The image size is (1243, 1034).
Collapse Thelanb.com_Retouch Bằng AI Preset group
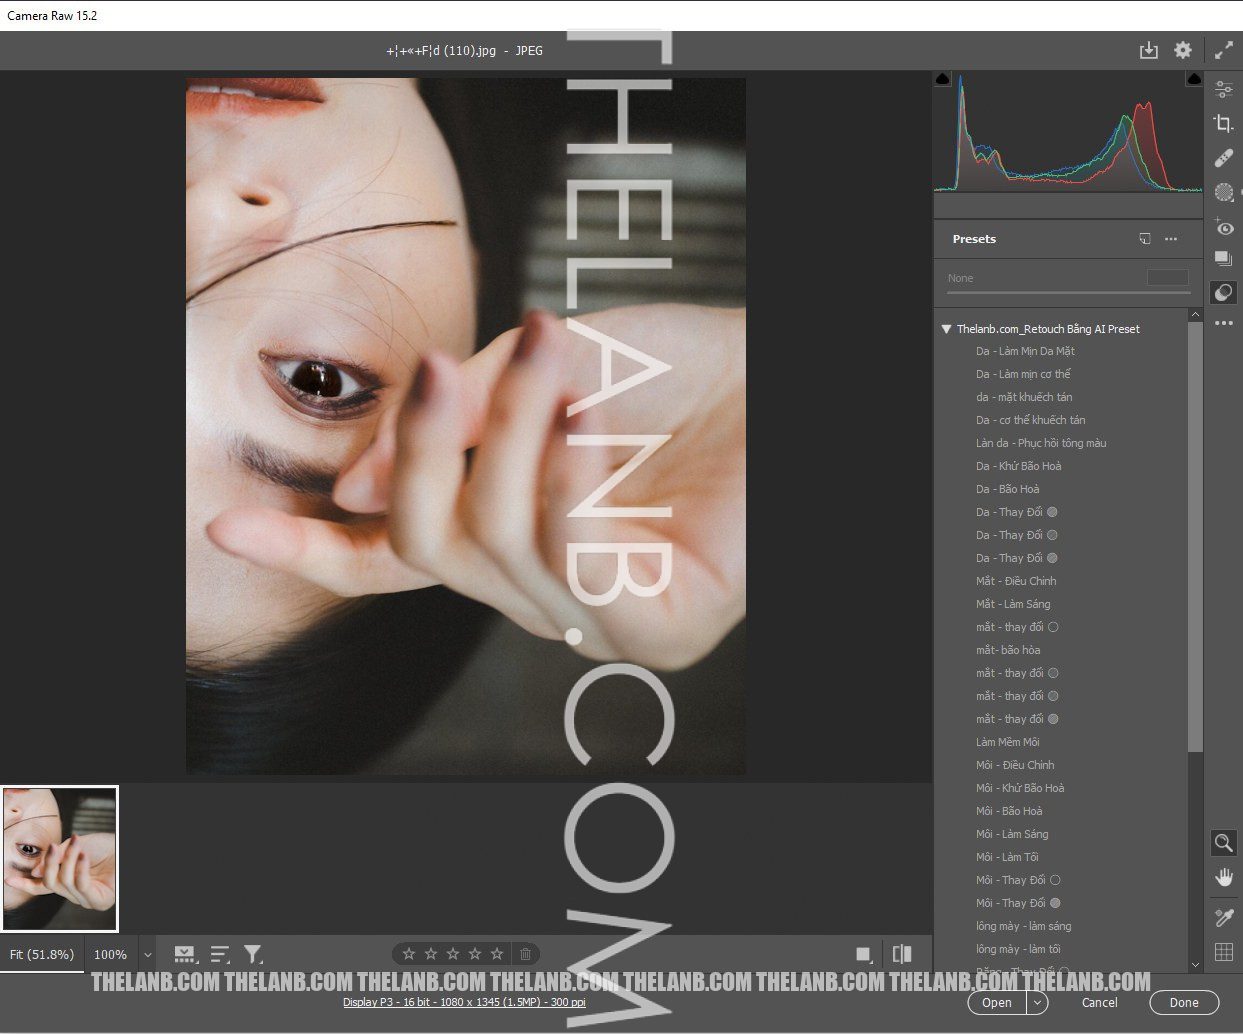coord(946,329)
